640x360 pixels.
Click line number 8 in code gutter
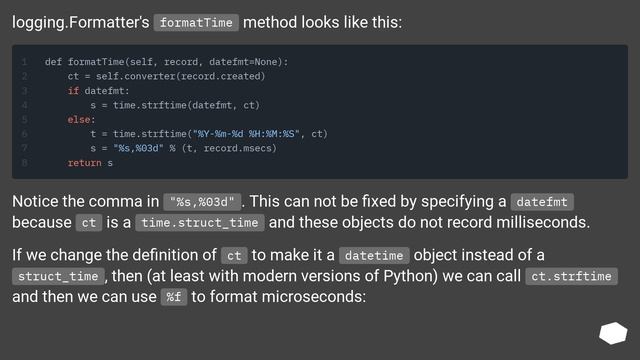pos(24,163)
